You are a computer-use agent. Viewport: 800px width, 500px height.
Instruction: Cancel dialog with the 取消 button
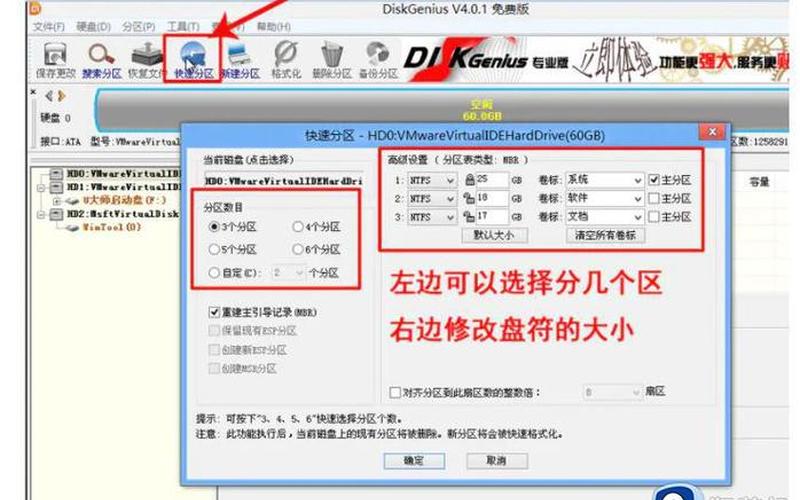(x=497, y=461)
